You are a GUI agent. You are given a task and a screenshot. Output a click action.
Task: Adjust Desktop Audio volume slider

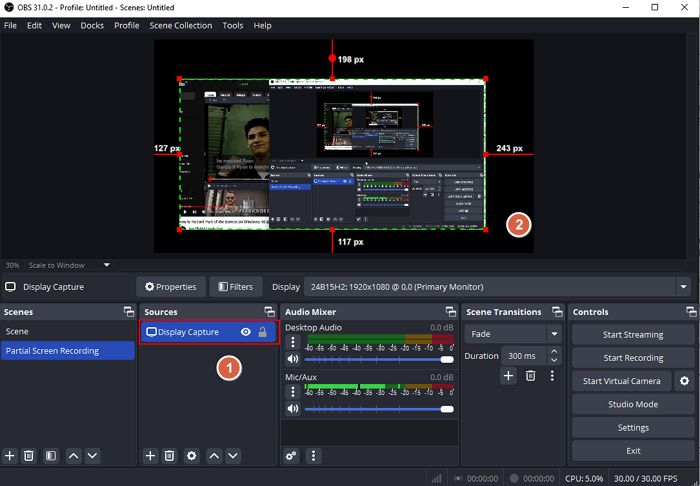click(x=379, y=359)
